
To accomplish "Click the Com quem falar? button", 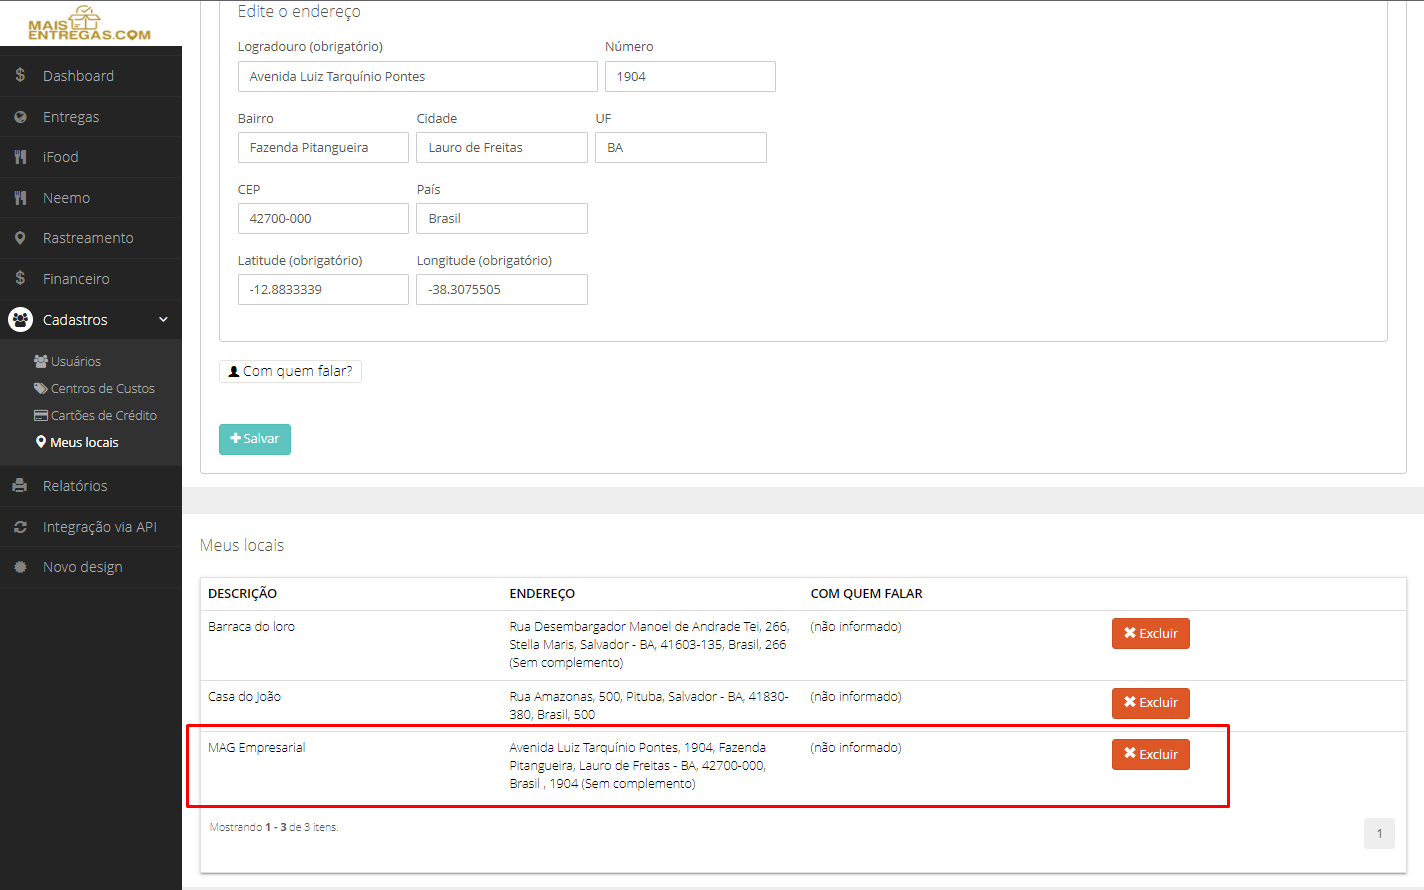I will pos(290,371).
